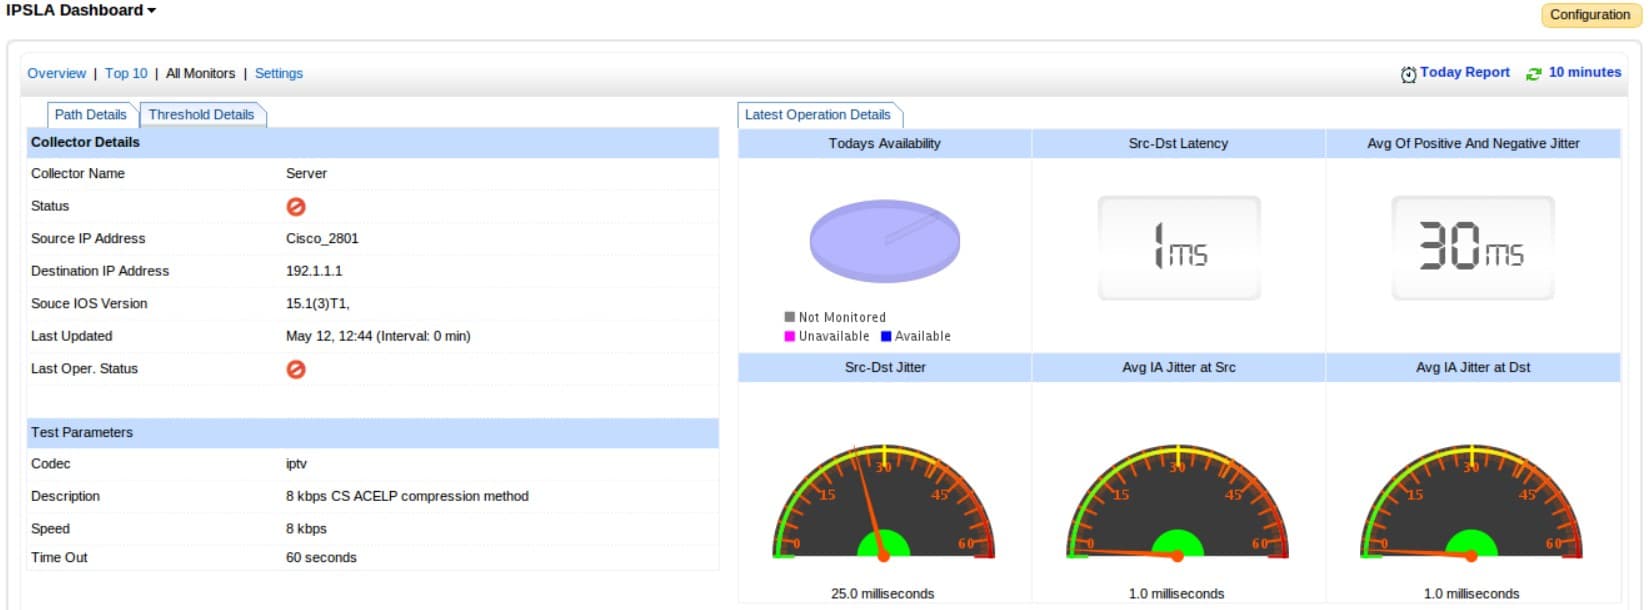Click the red Status icon
The height and width of the screenshot is (610, 1652).
click(x=296, y=206)
